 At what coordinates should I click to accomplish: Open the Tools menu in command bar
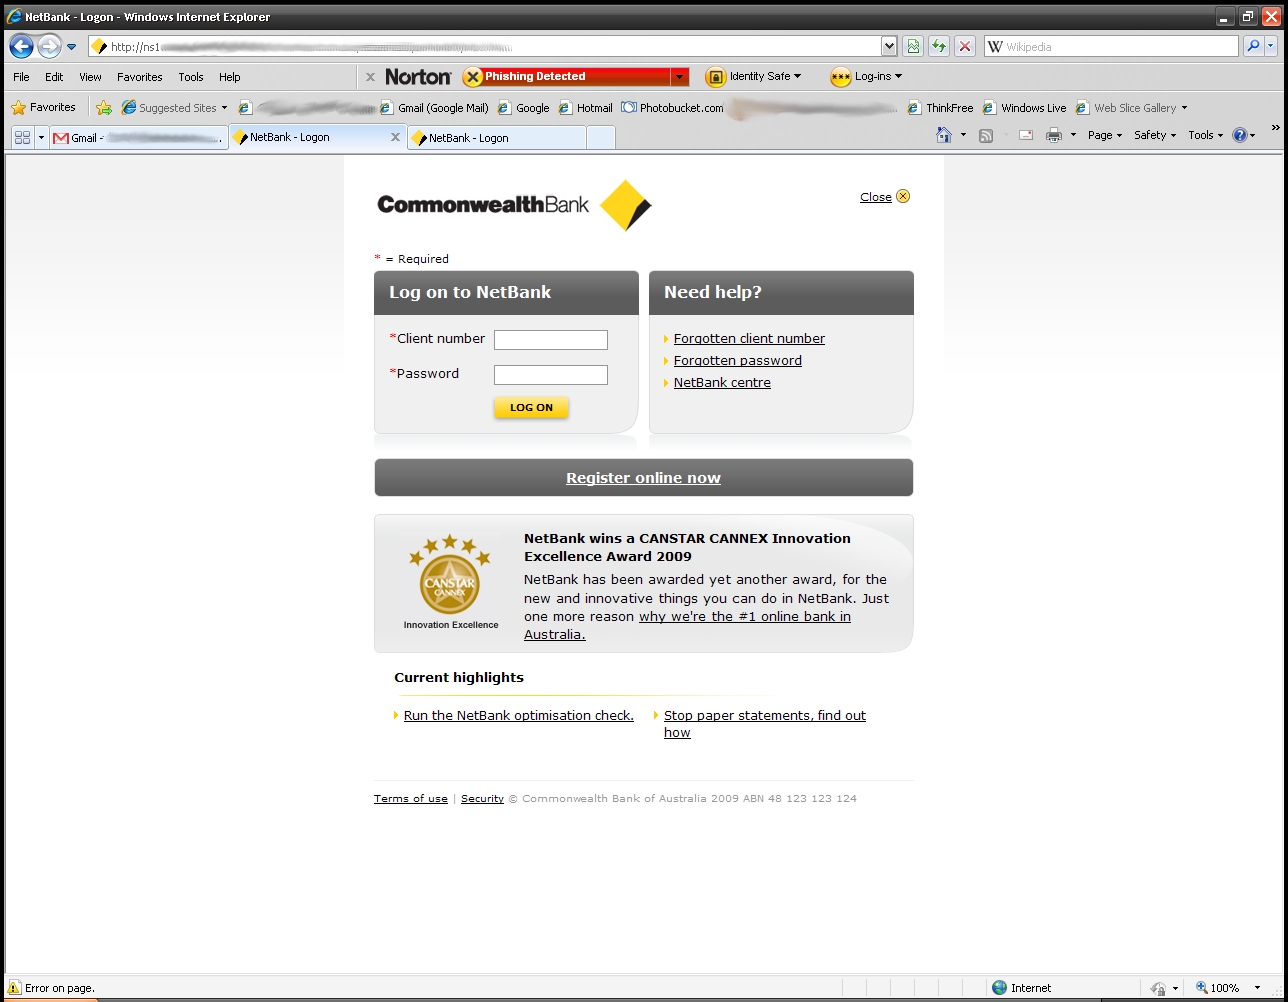pos(1205,135)
